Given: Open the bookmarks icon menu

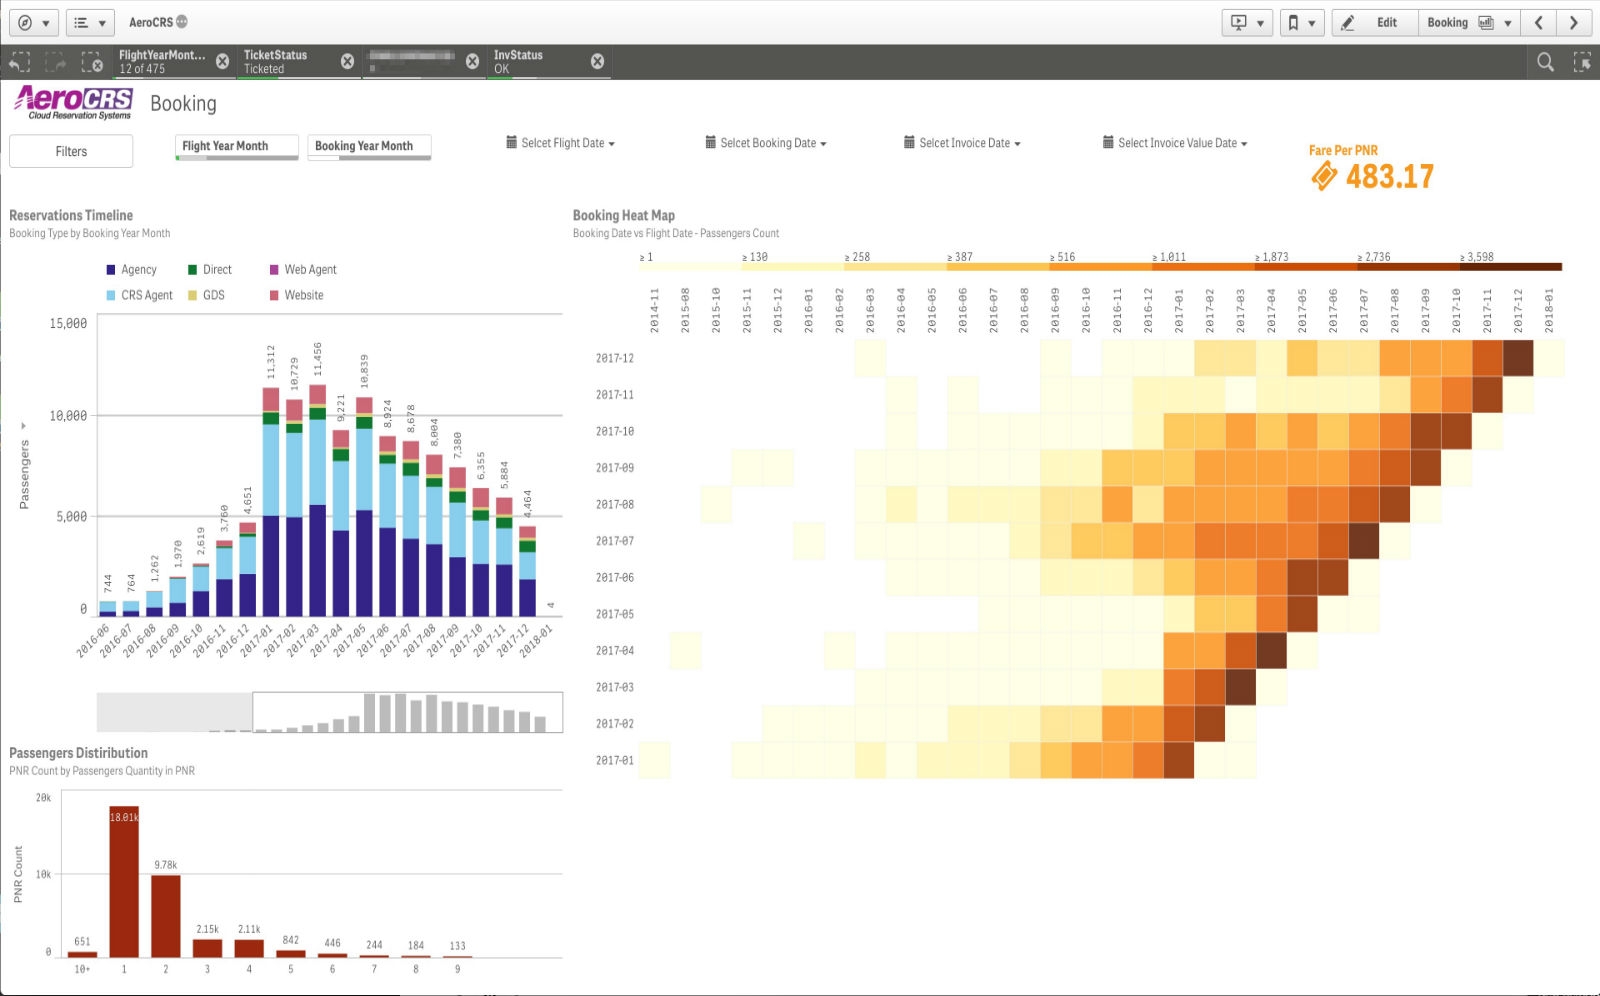Looking at the screenshot, I should tap(1301, 22).
